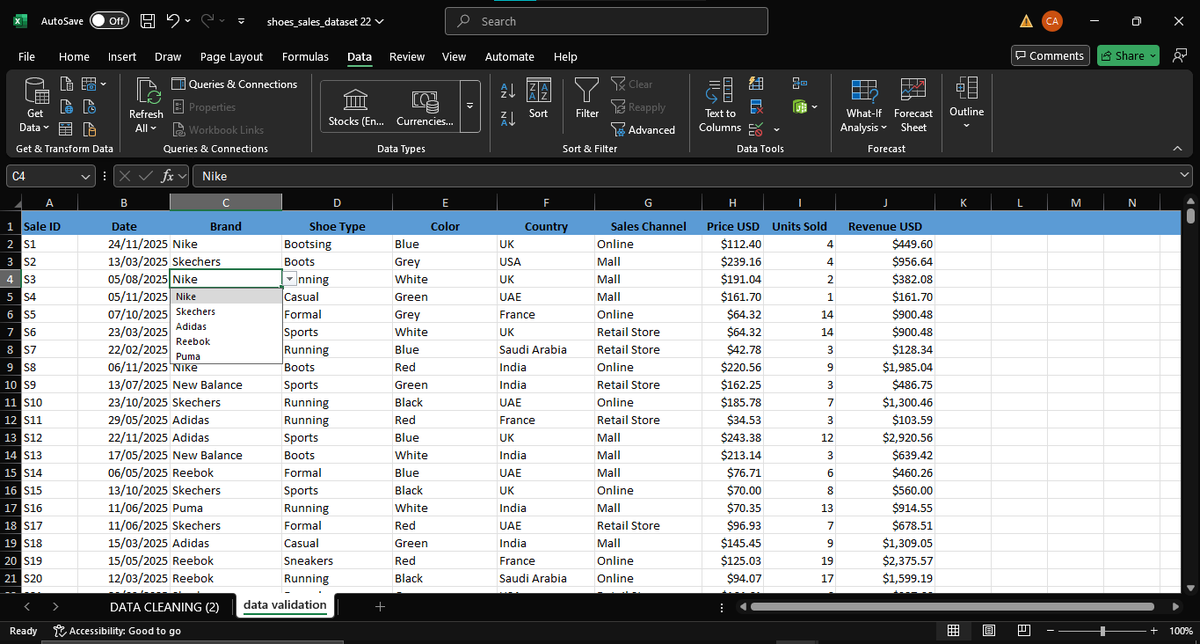Screen dimensions: 1200x644
Task: Click the zoom in plus button
Action: (1153, 630)
